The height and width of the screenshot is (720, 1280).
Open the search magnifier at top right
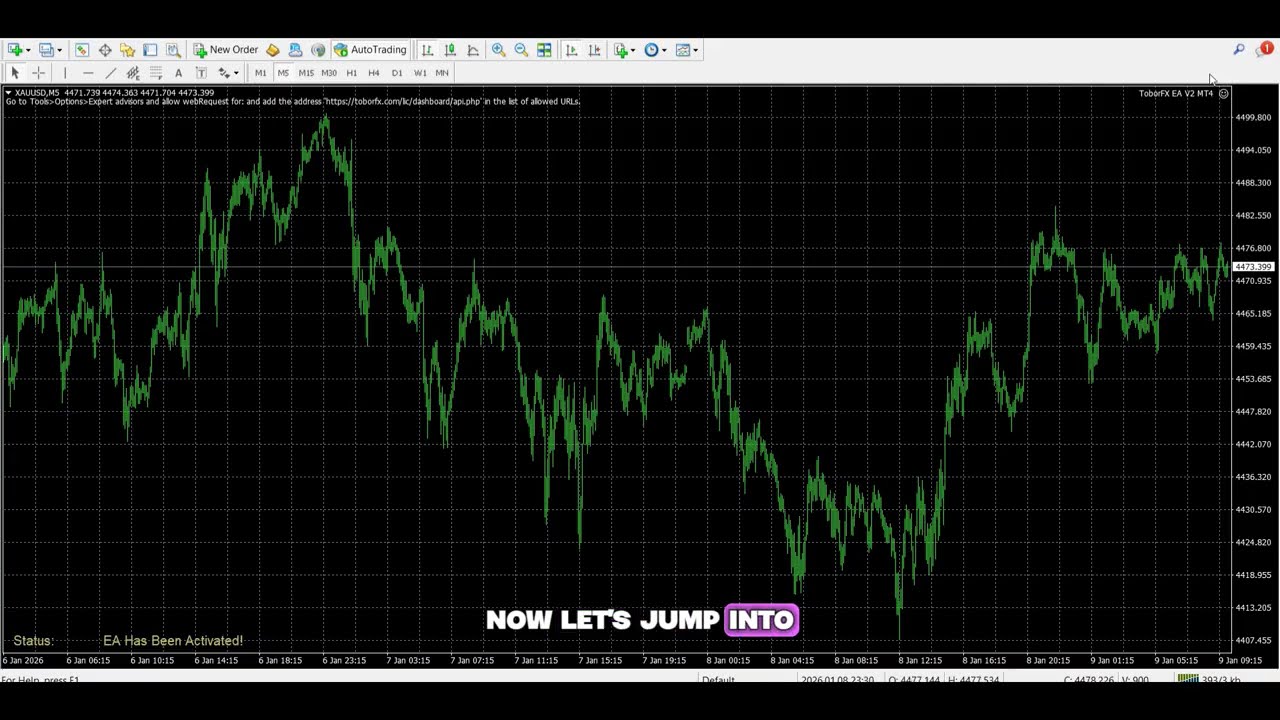coord(1238,49)
